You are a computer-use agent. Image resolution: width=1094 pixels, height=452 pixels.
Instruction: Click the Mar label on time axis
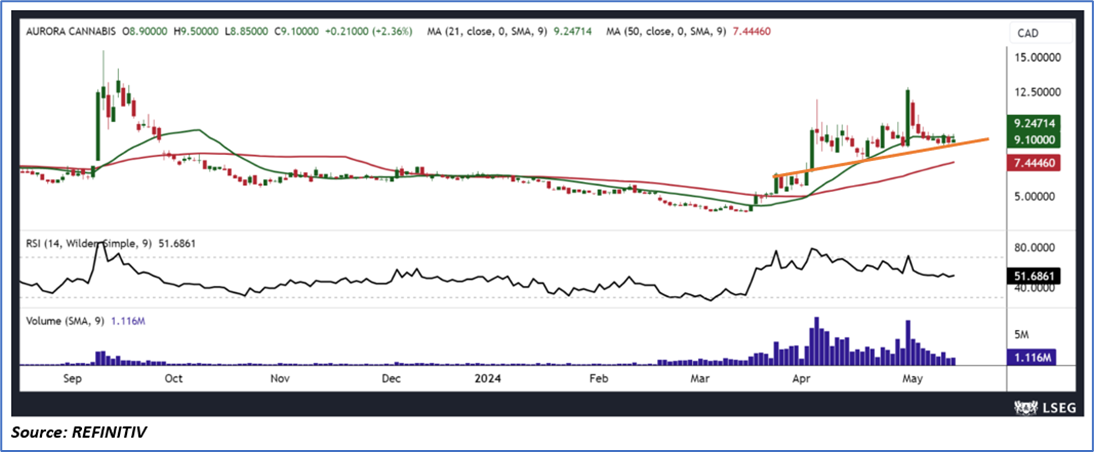click(x=700, y=379)
